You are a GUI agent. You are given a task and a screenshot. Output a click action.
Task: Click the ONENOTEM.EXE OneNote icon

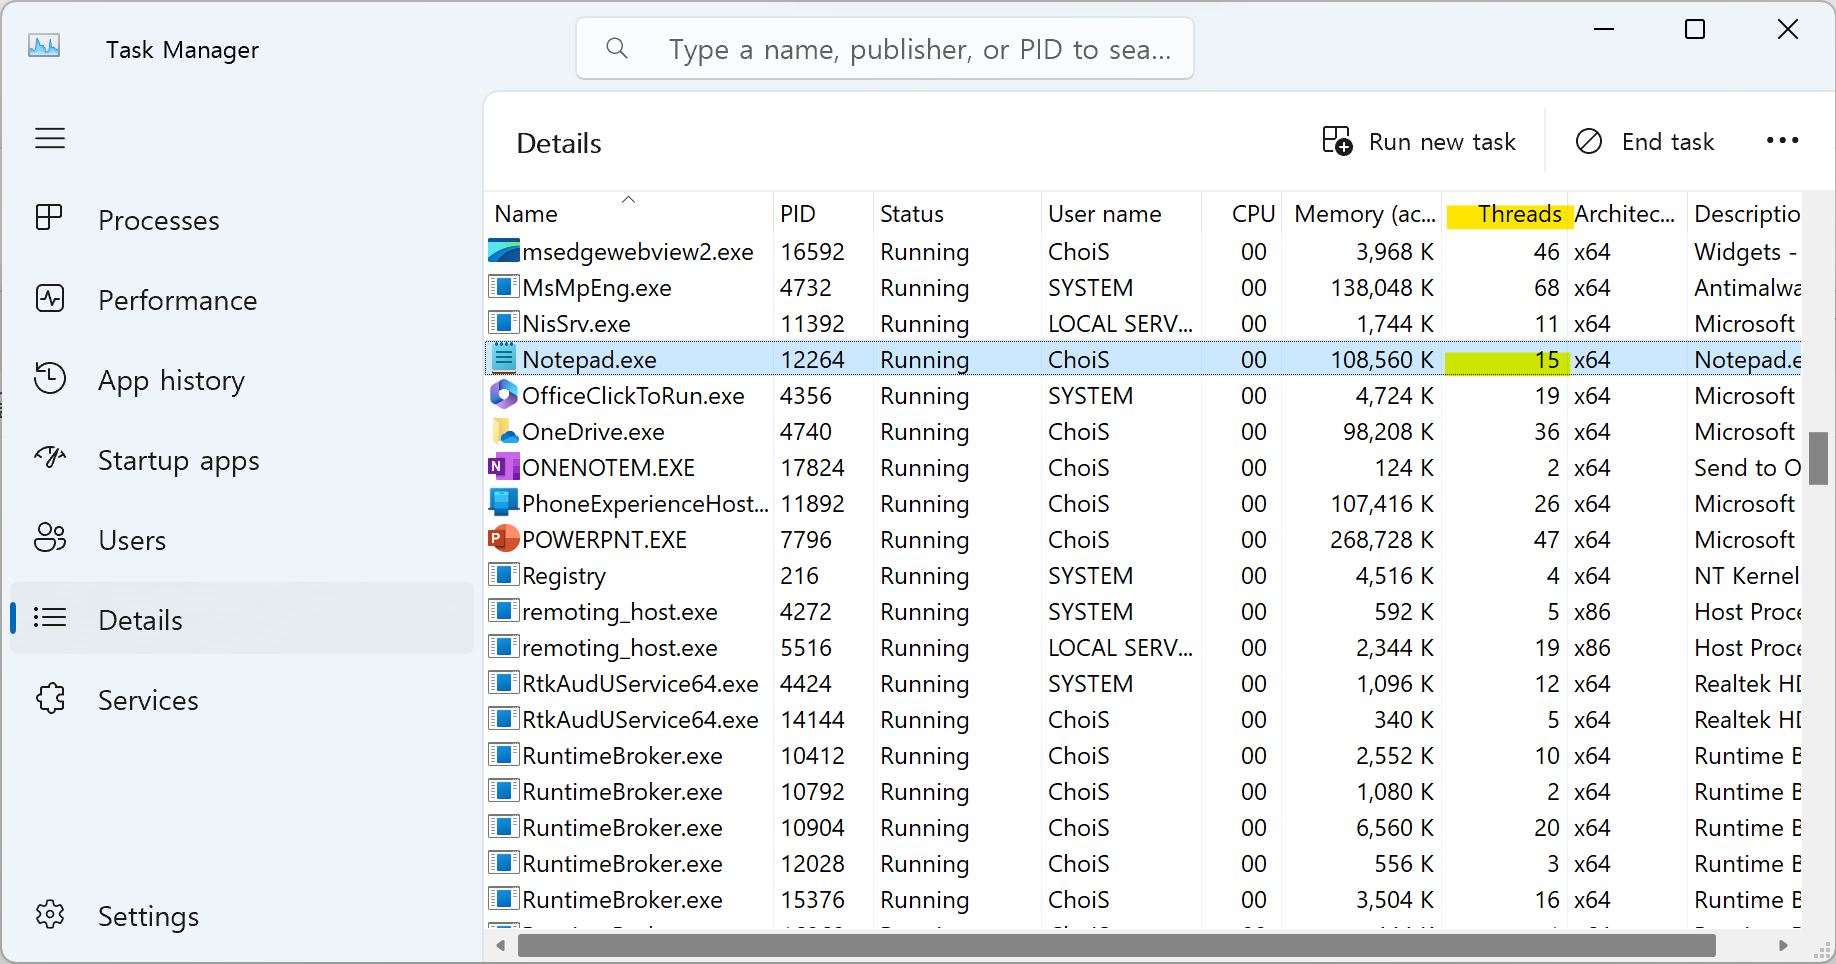point(503,466)
